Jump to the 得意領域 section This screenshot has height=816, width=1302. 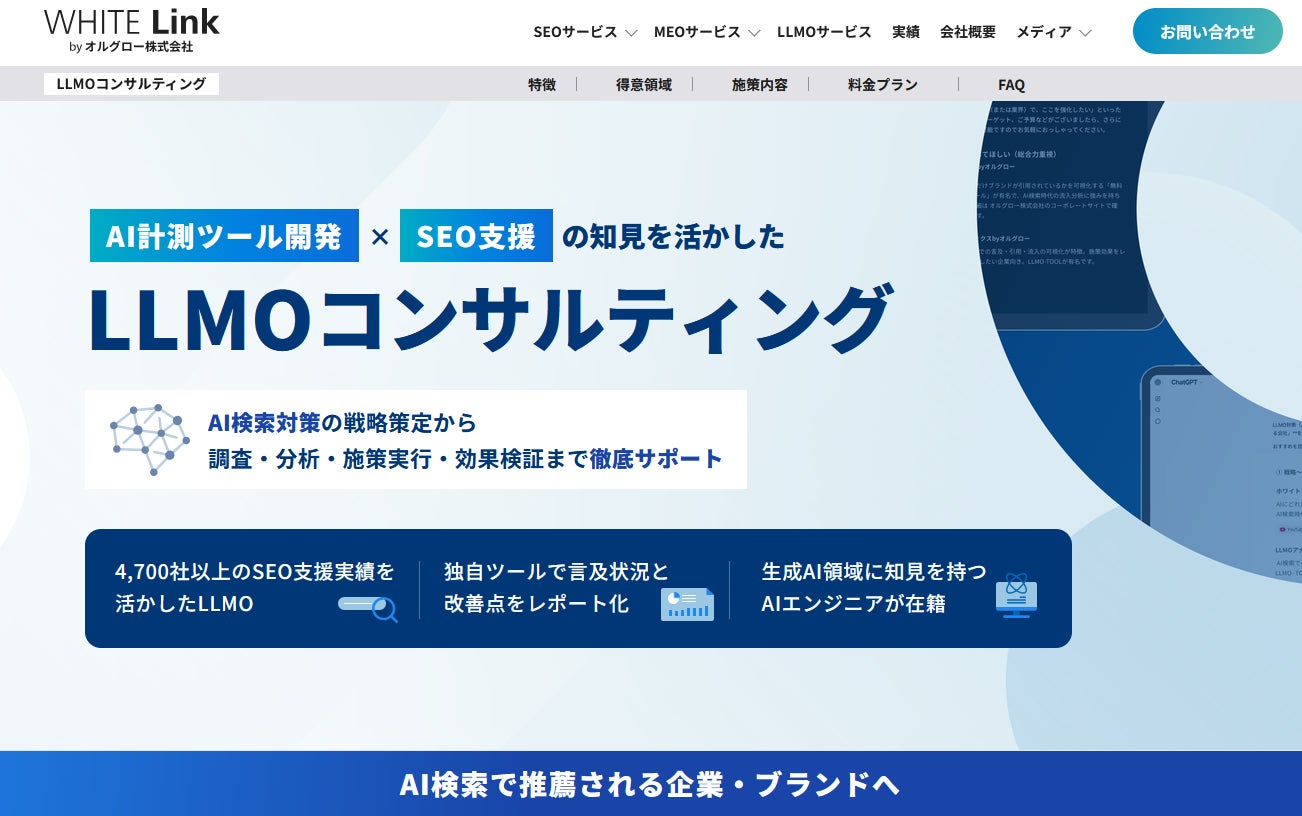click(644, 85)
